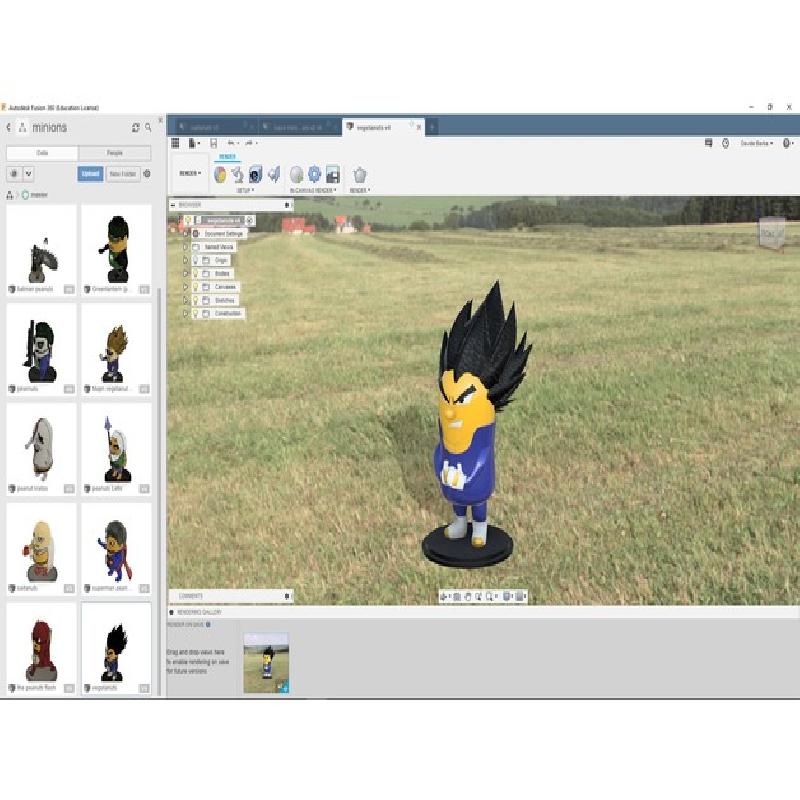Capture Image with the picture-save icon

[x=333, y=174]
